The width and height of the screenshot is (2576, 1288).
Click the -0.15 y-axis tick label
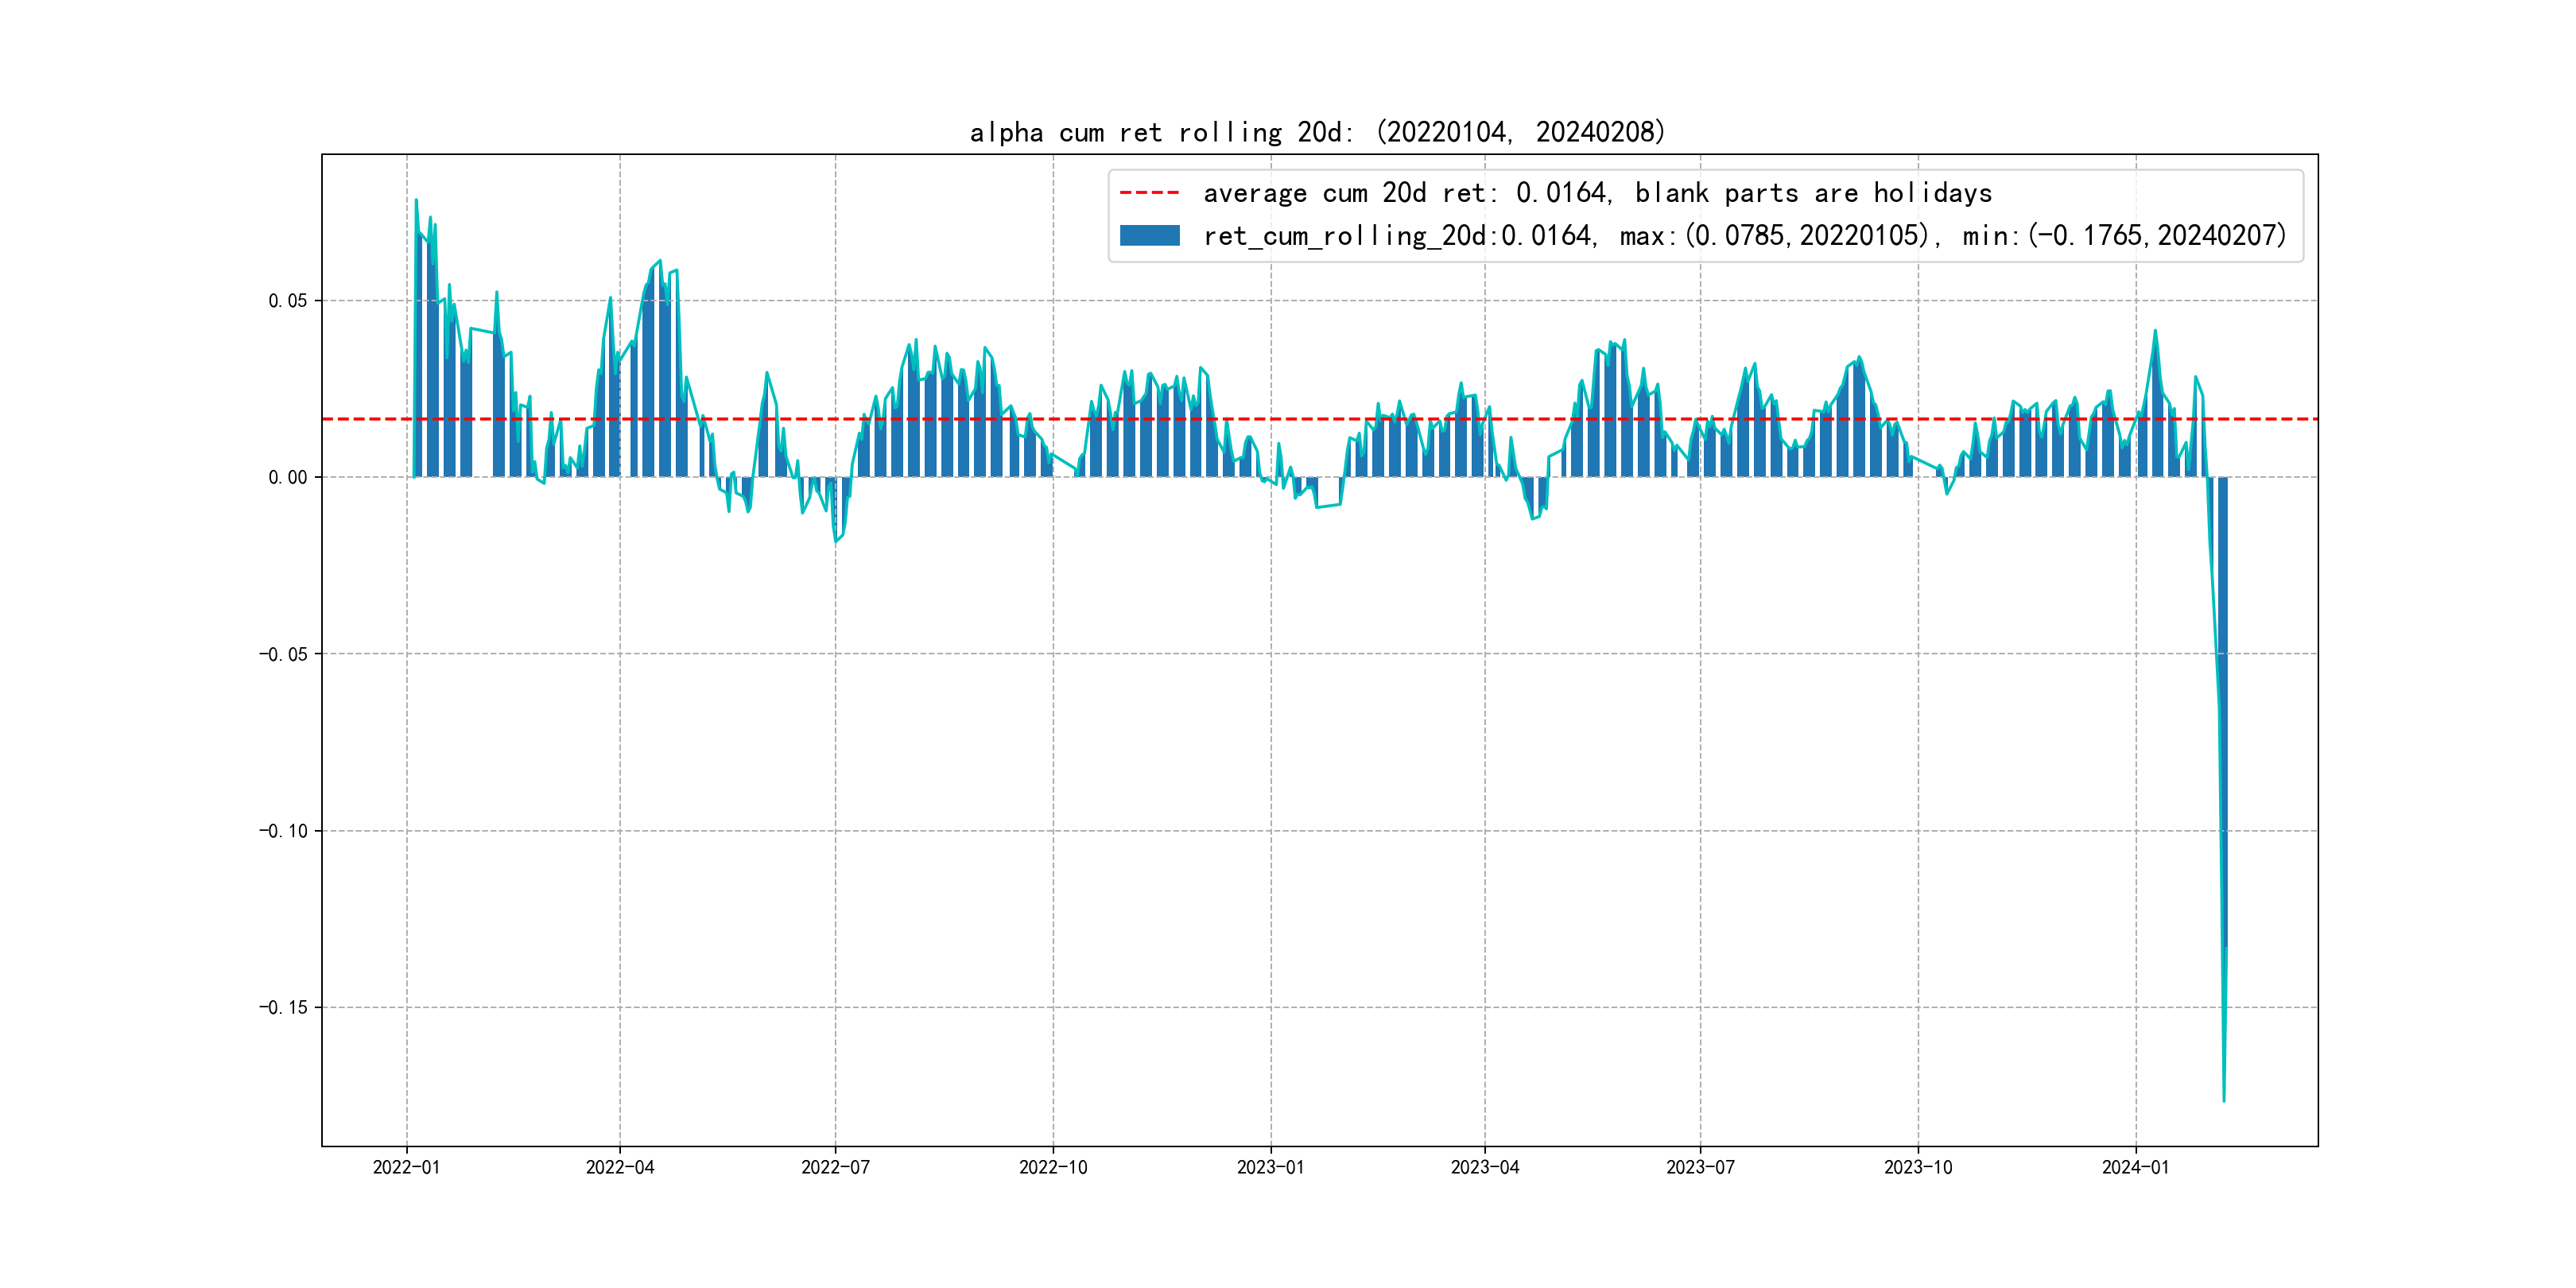coord(283,1007)
